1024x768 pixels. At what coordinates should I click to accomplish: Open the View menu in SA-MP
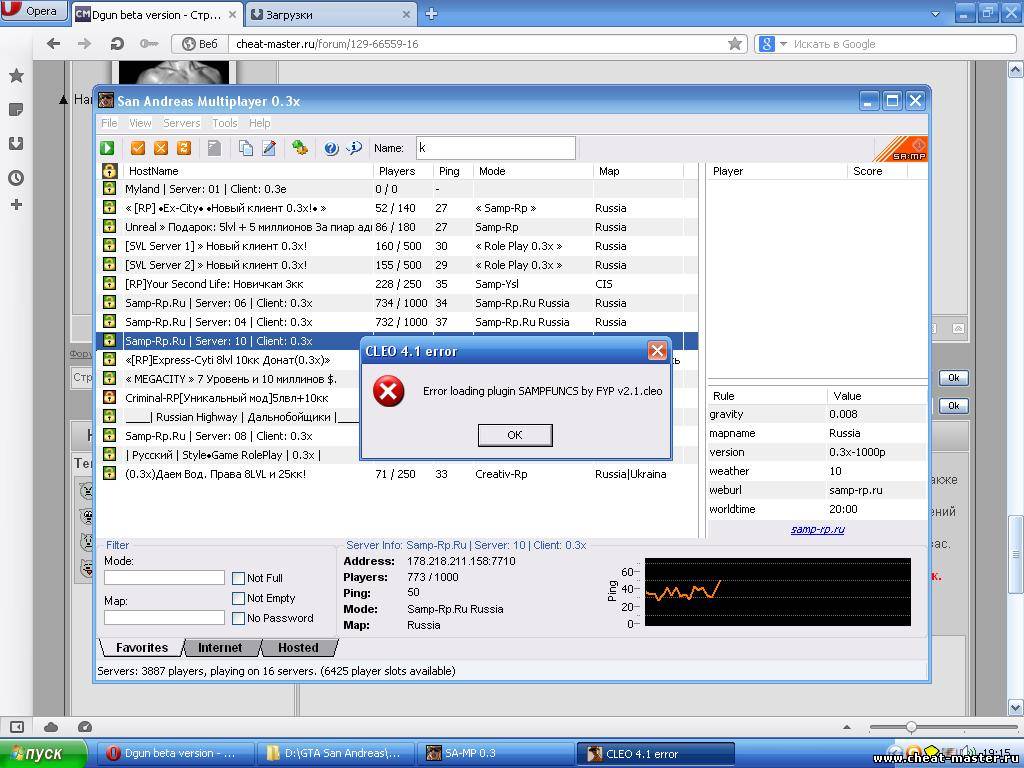pyautogui.click(x=140, y=123)
